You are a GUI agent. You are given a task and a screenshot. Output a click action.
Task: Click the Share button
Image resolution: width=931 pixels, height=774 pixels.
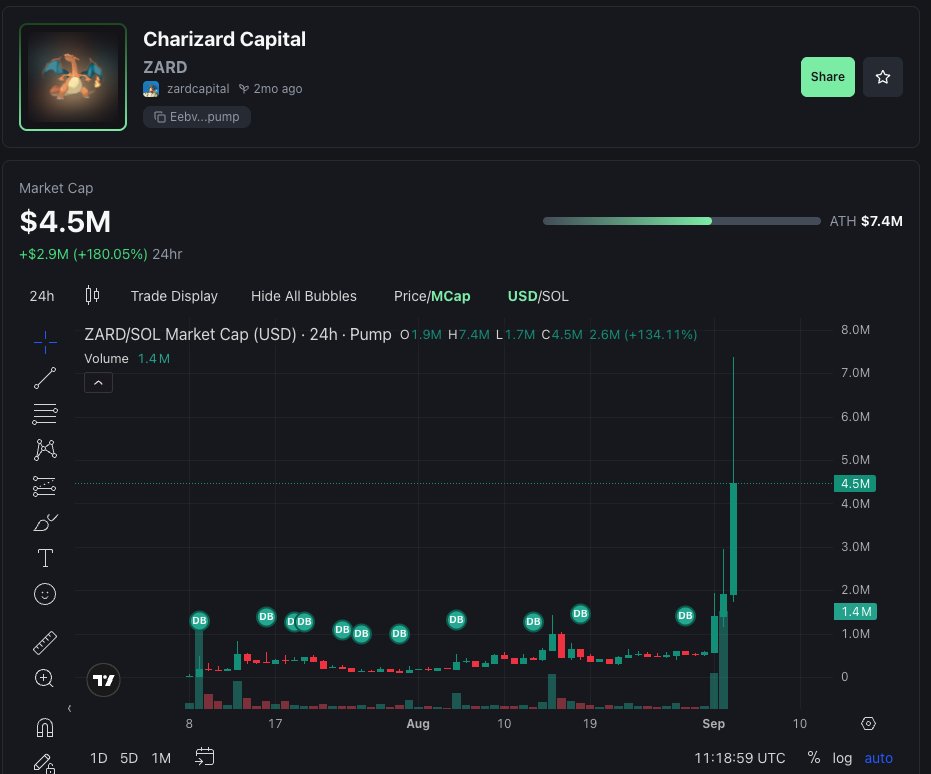click(x=828, y=77)
